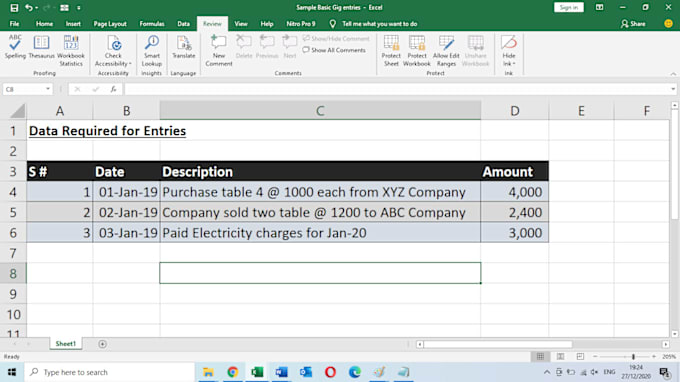
Task: Go to Previous comment
Action: pyautogui.click(x=267, y=47)
